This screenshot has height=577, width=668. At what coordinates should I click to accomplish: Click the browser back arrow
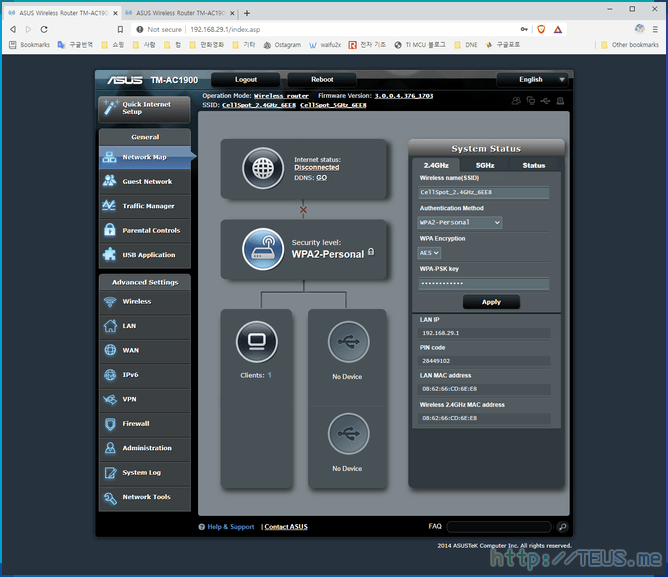pos(13,29)
